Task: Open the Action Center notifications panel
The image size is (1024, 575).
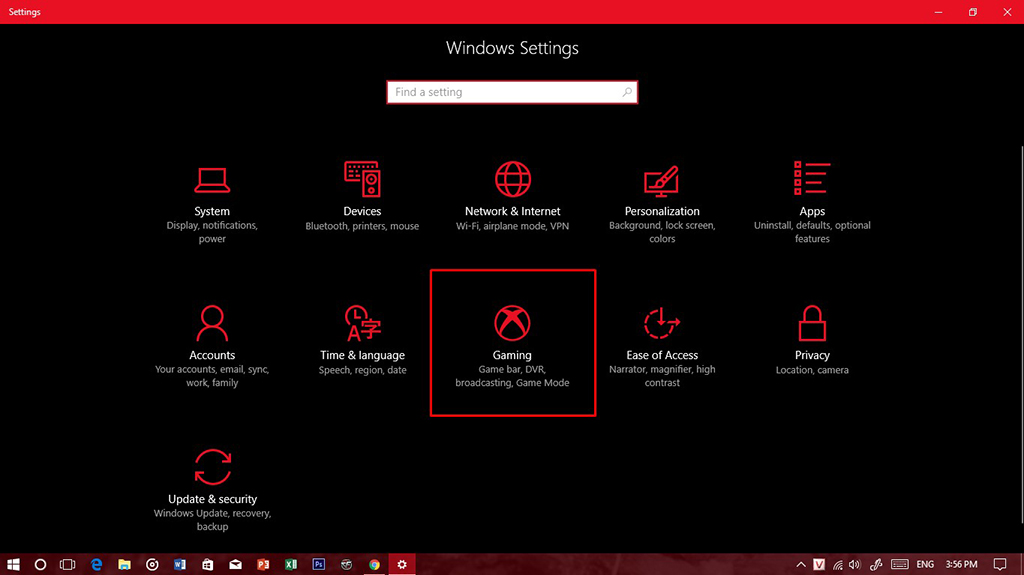Action: pos(1000,564)
